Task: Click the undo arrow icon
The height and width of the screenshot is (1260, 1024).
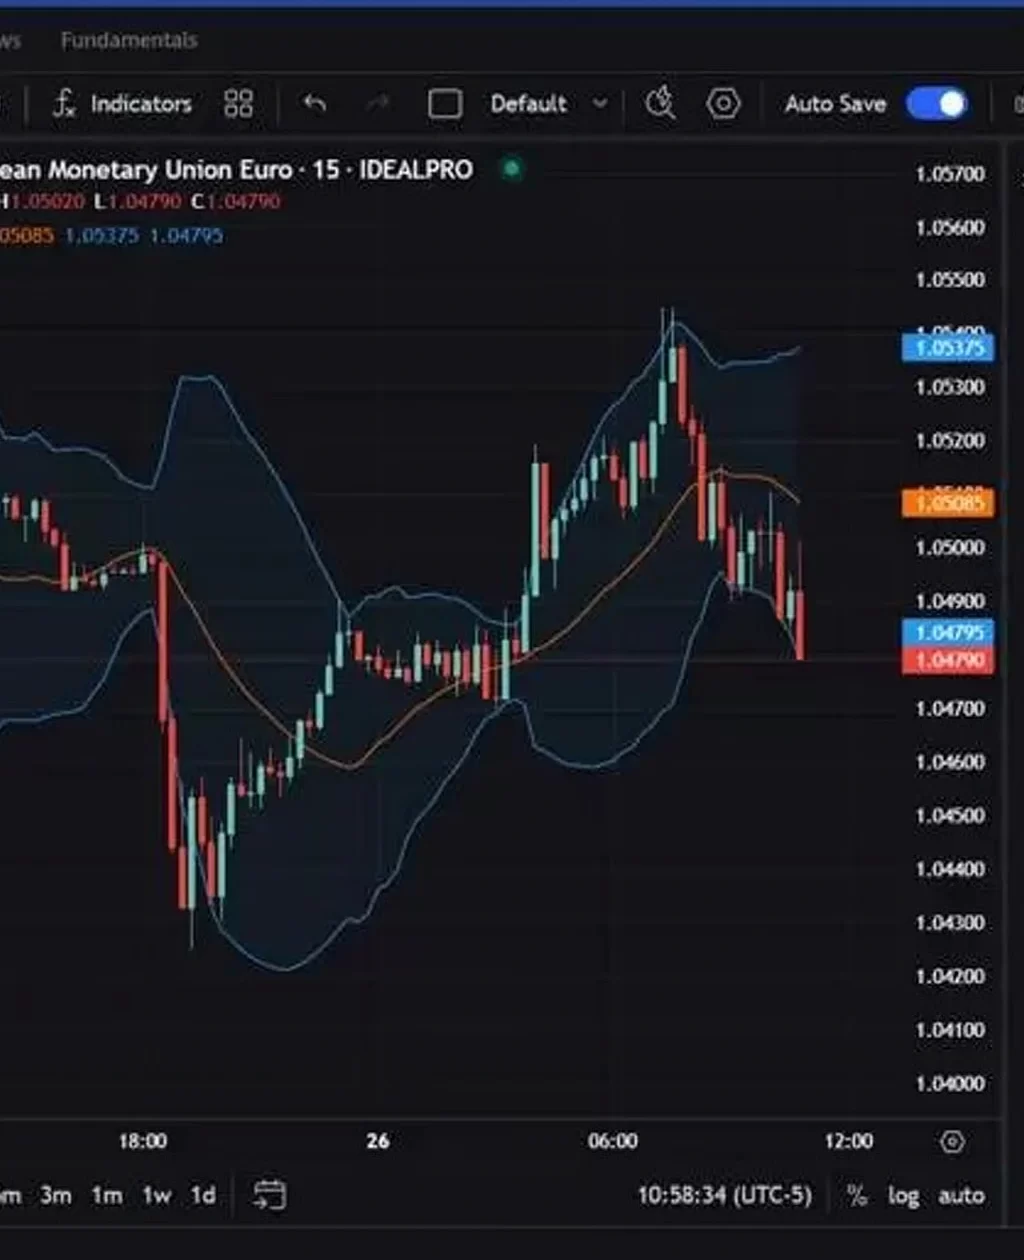Action: 312,103
